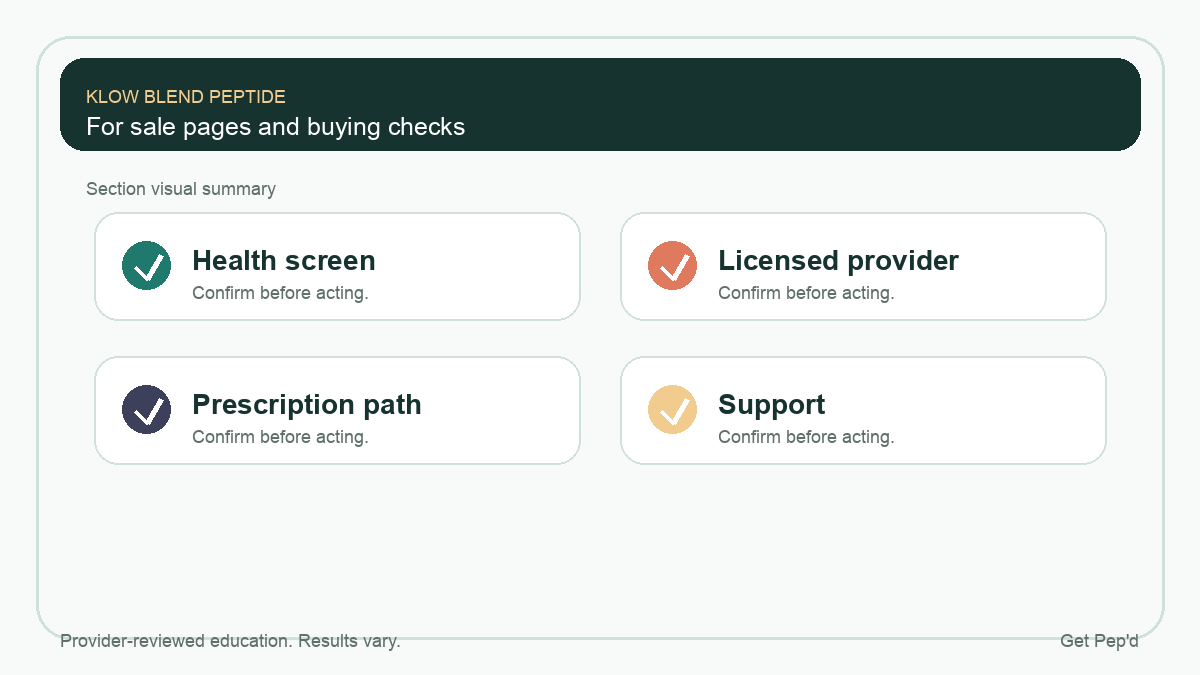
Task: Click the dark purple checkmark beside Prescription path
Action: tap(147, 410)
